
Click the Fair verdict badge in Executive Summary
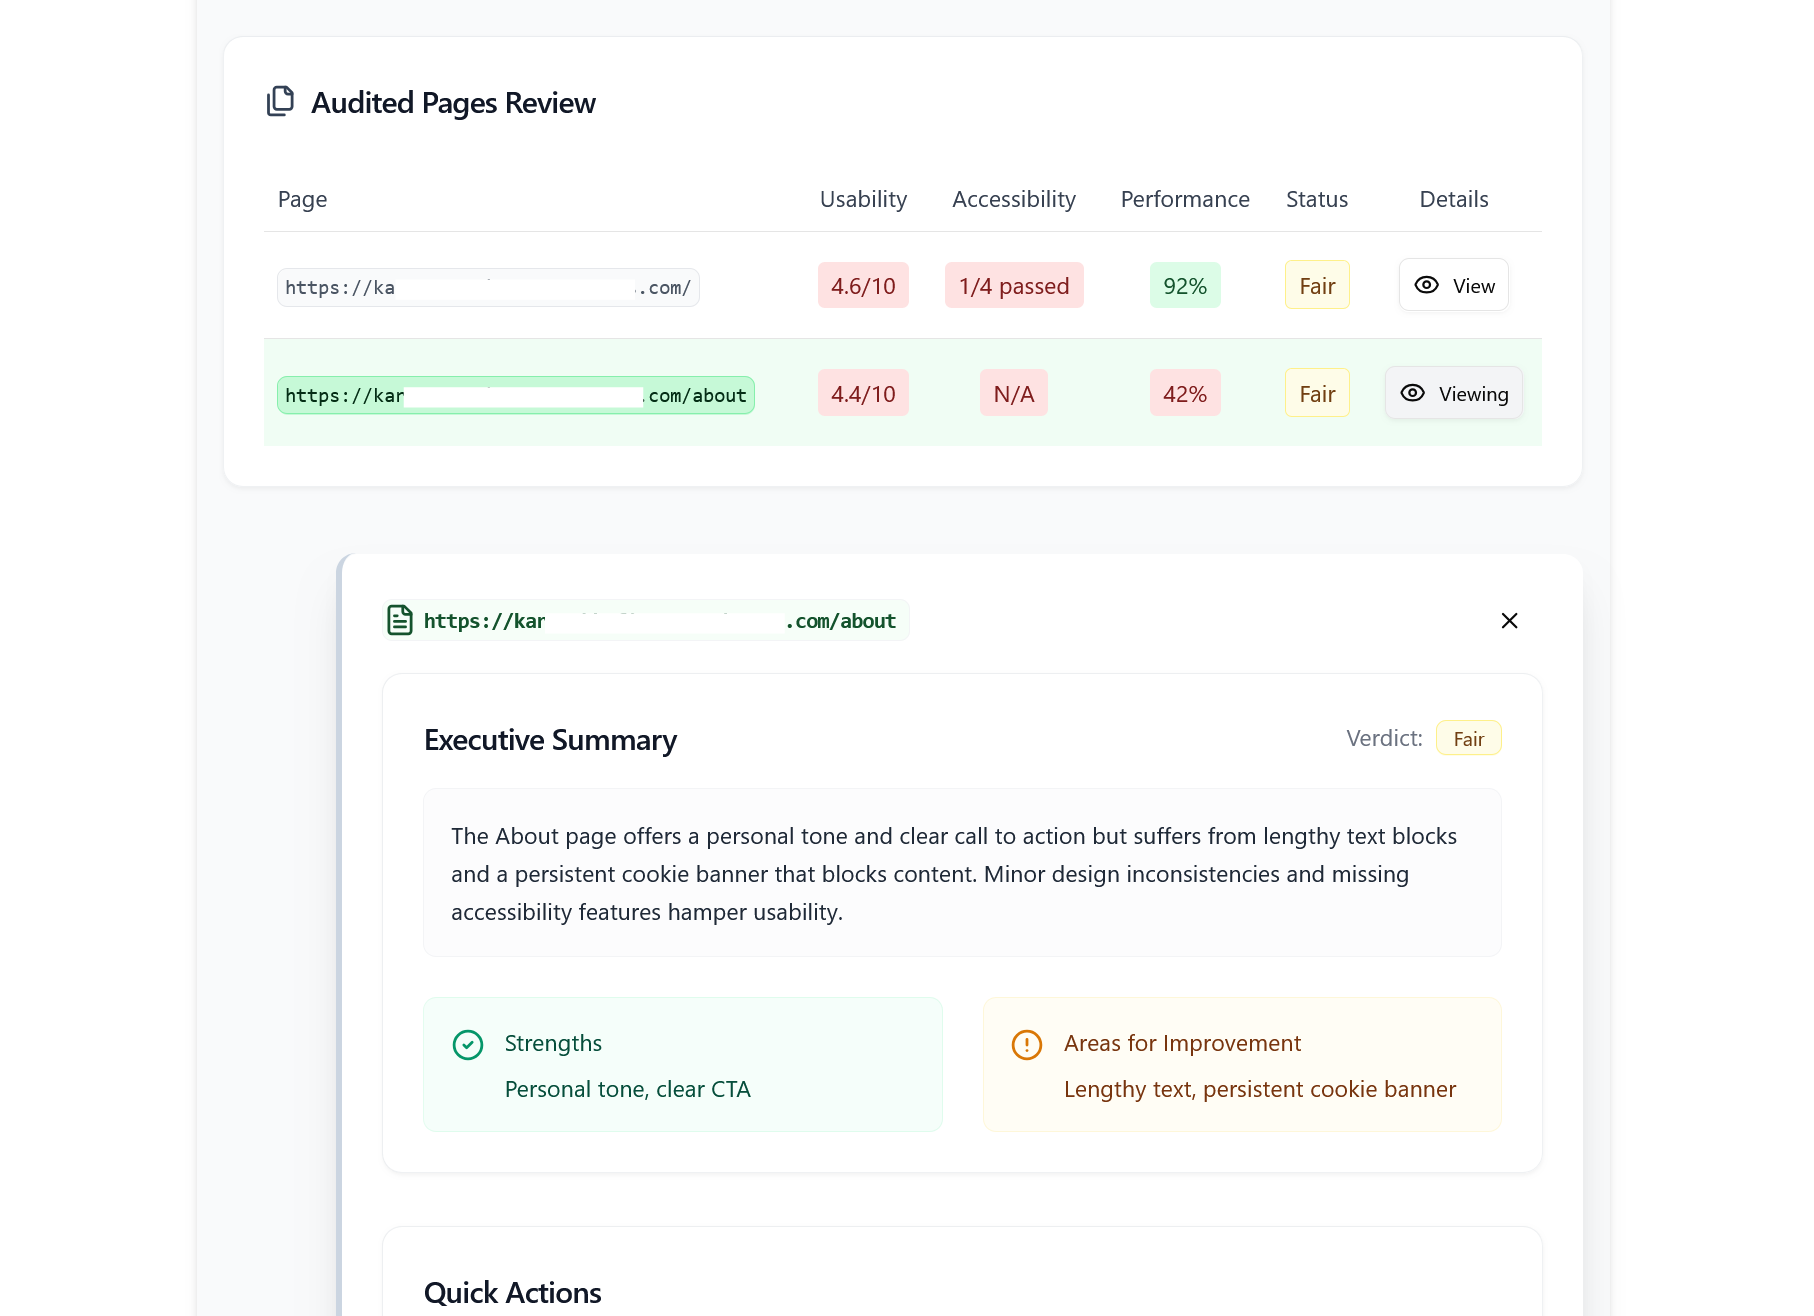(x=1468, y=738)
